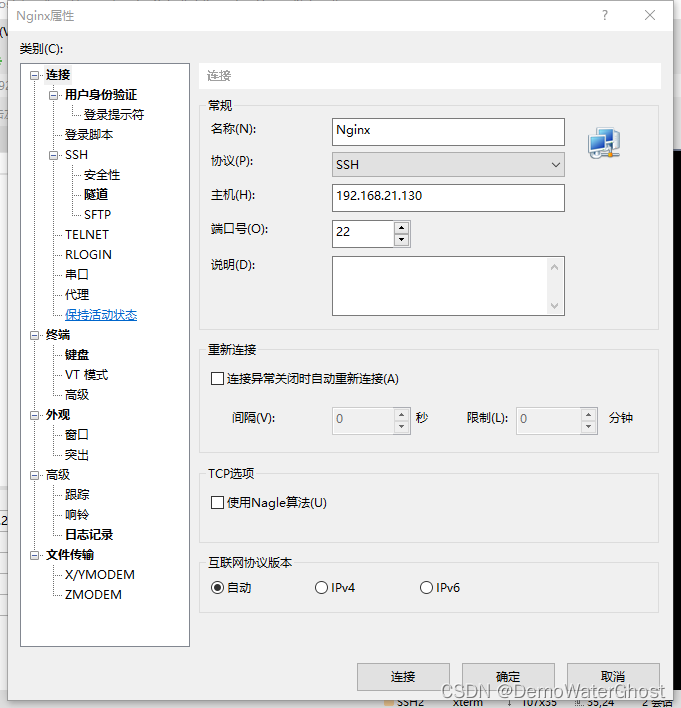Select VT 模式 under 终端
Screen dimensions: 681x708
click(87, 375)
